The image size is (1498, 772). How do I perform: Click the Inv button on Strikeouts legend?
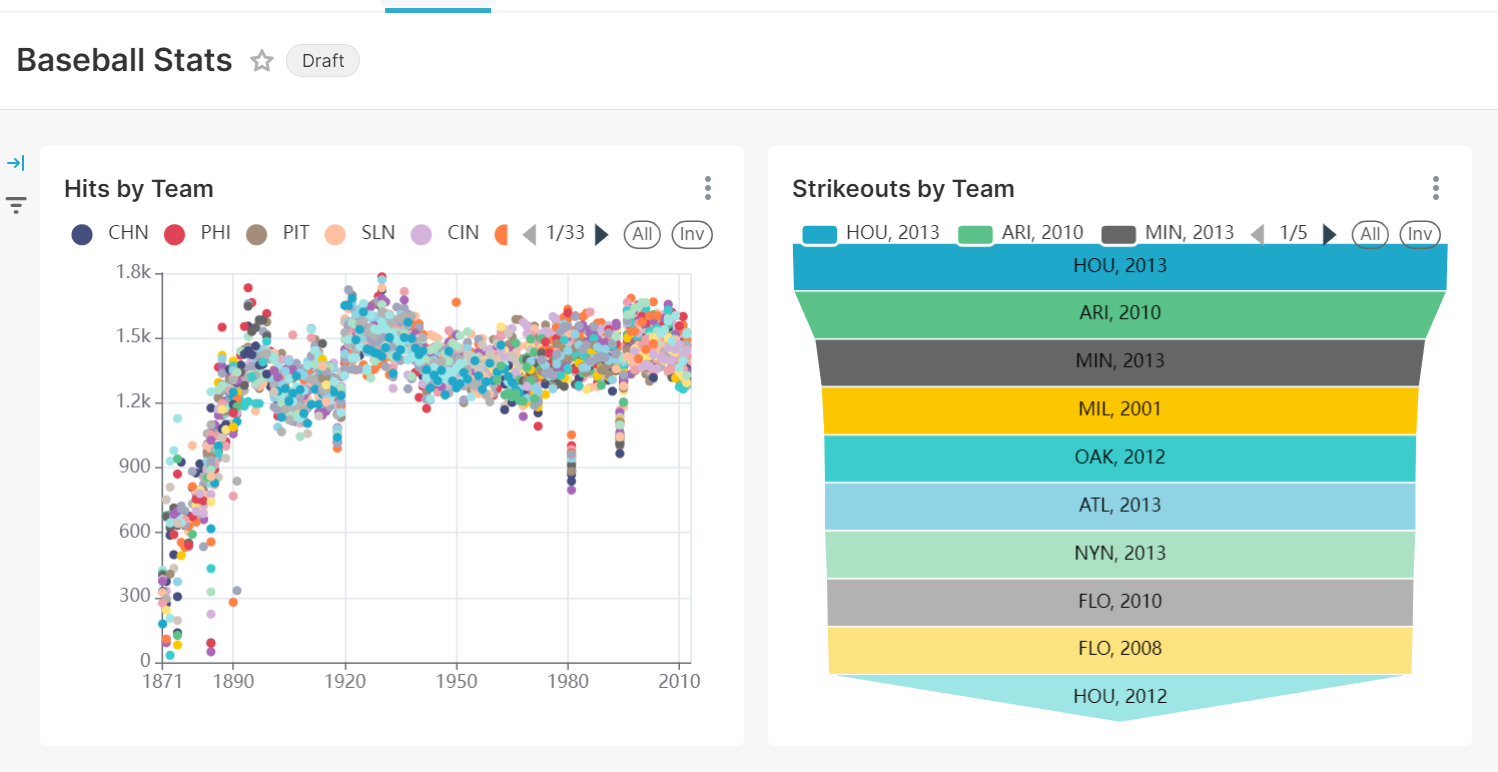[x=1420, y=234]
